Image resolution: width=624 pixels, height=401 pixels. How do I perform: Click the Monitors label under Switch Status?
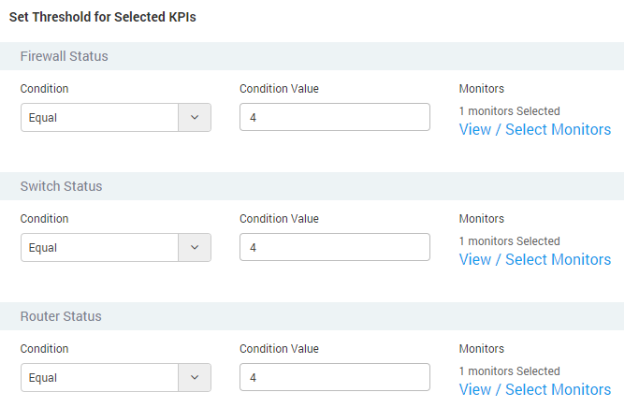click(x=482, y=219)
